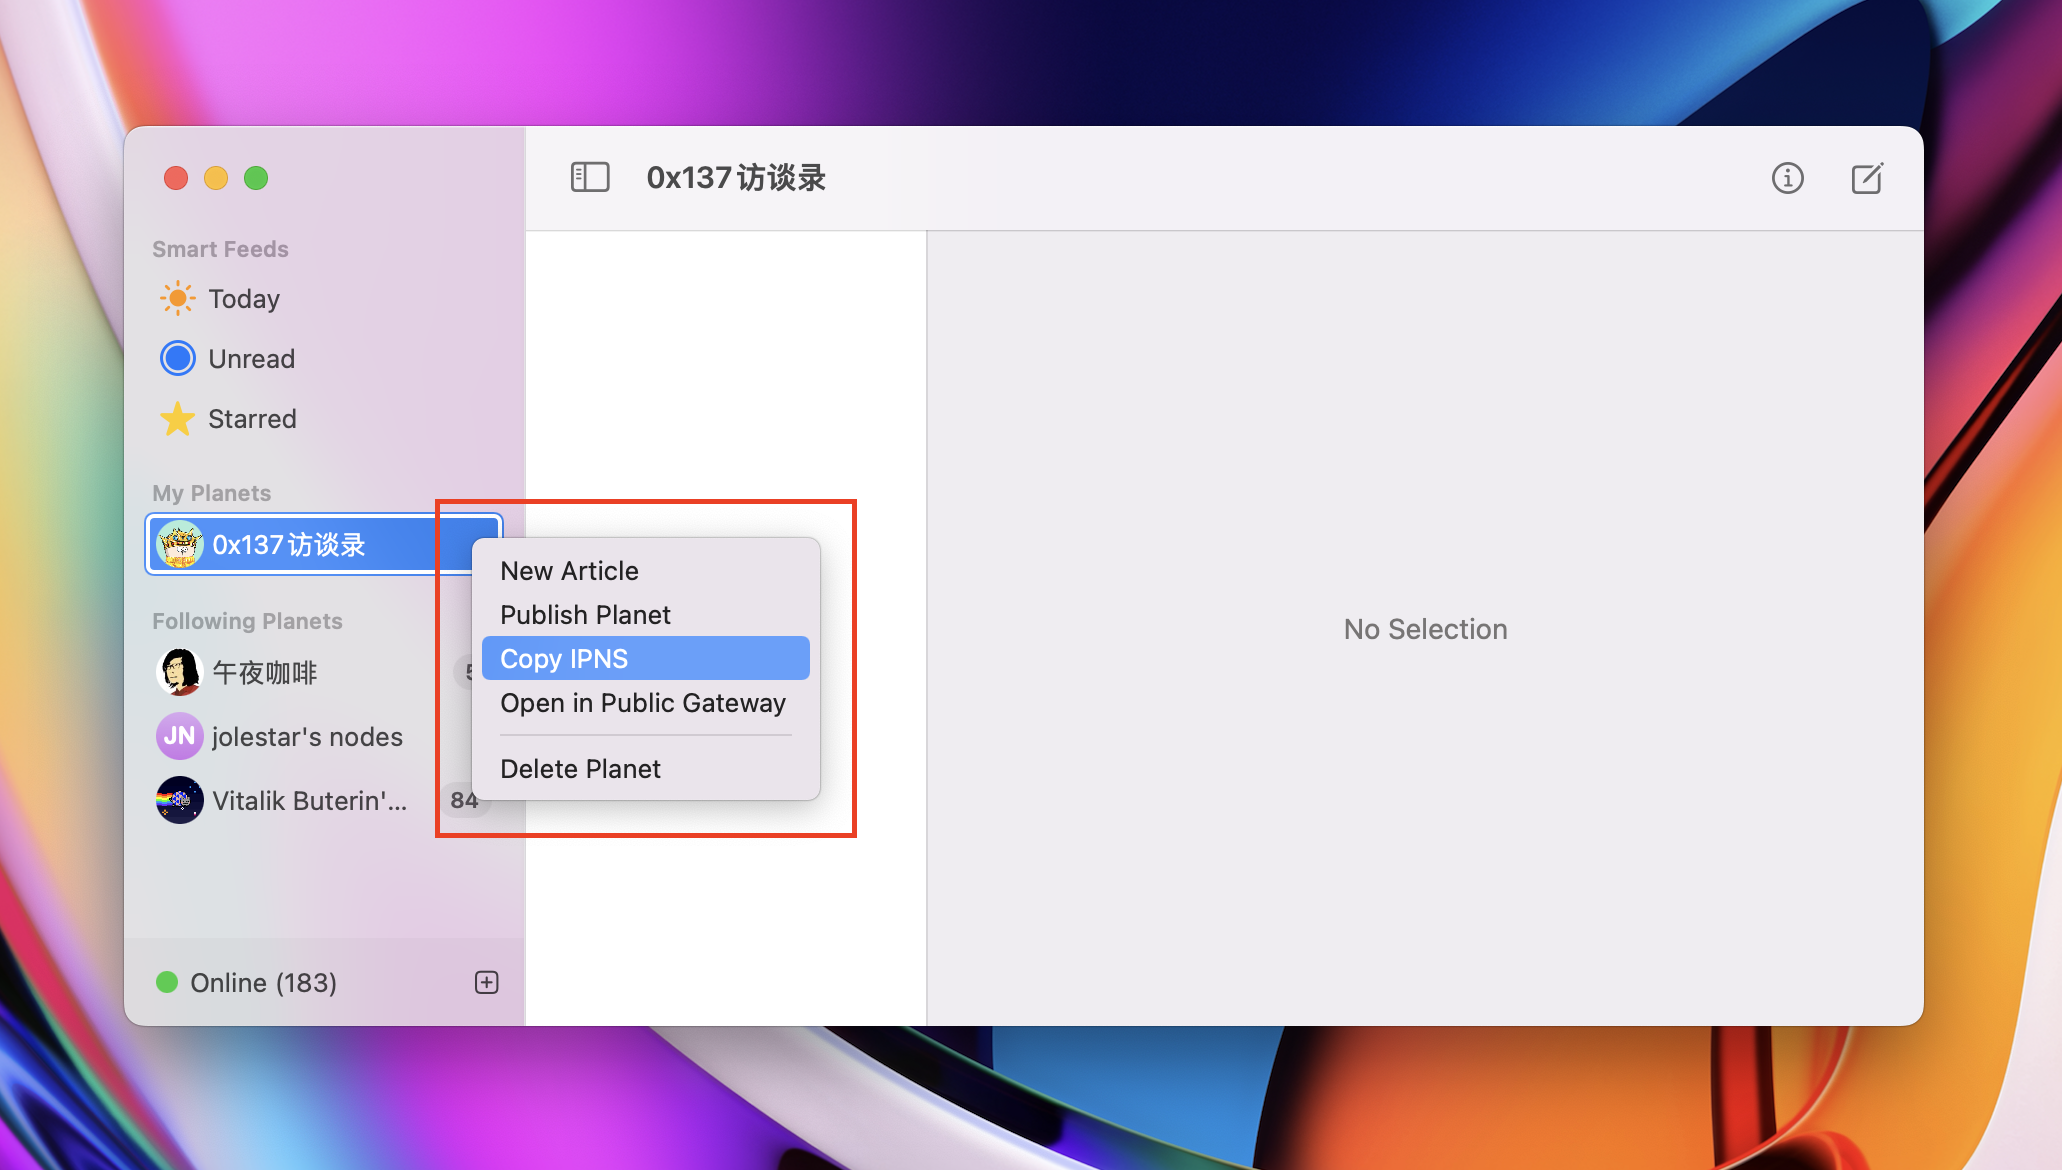
Task: Open planet info with the info icon
Action: pyautogui.click(x=1787, y=178)
